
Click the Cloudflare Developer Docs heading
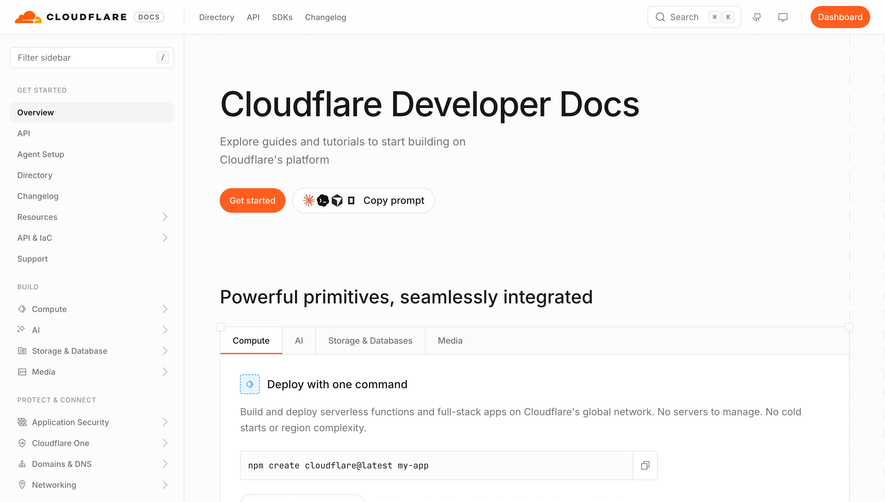(x=430, y=104)
